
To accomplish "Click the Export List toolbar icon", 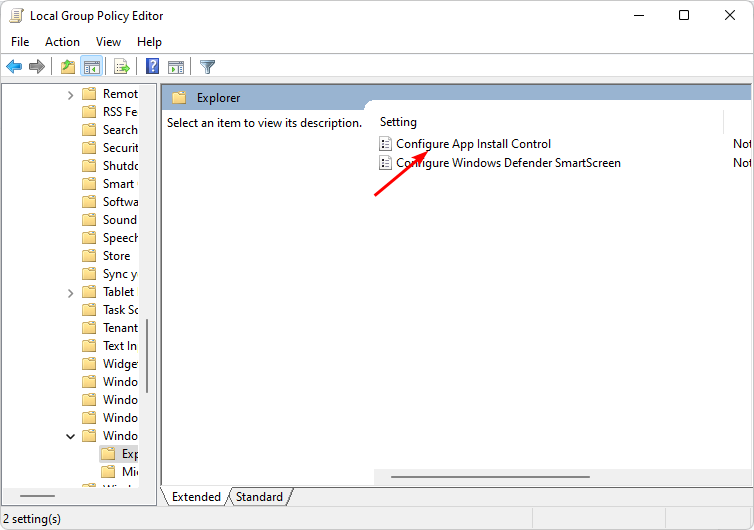I will click(122, 66).
